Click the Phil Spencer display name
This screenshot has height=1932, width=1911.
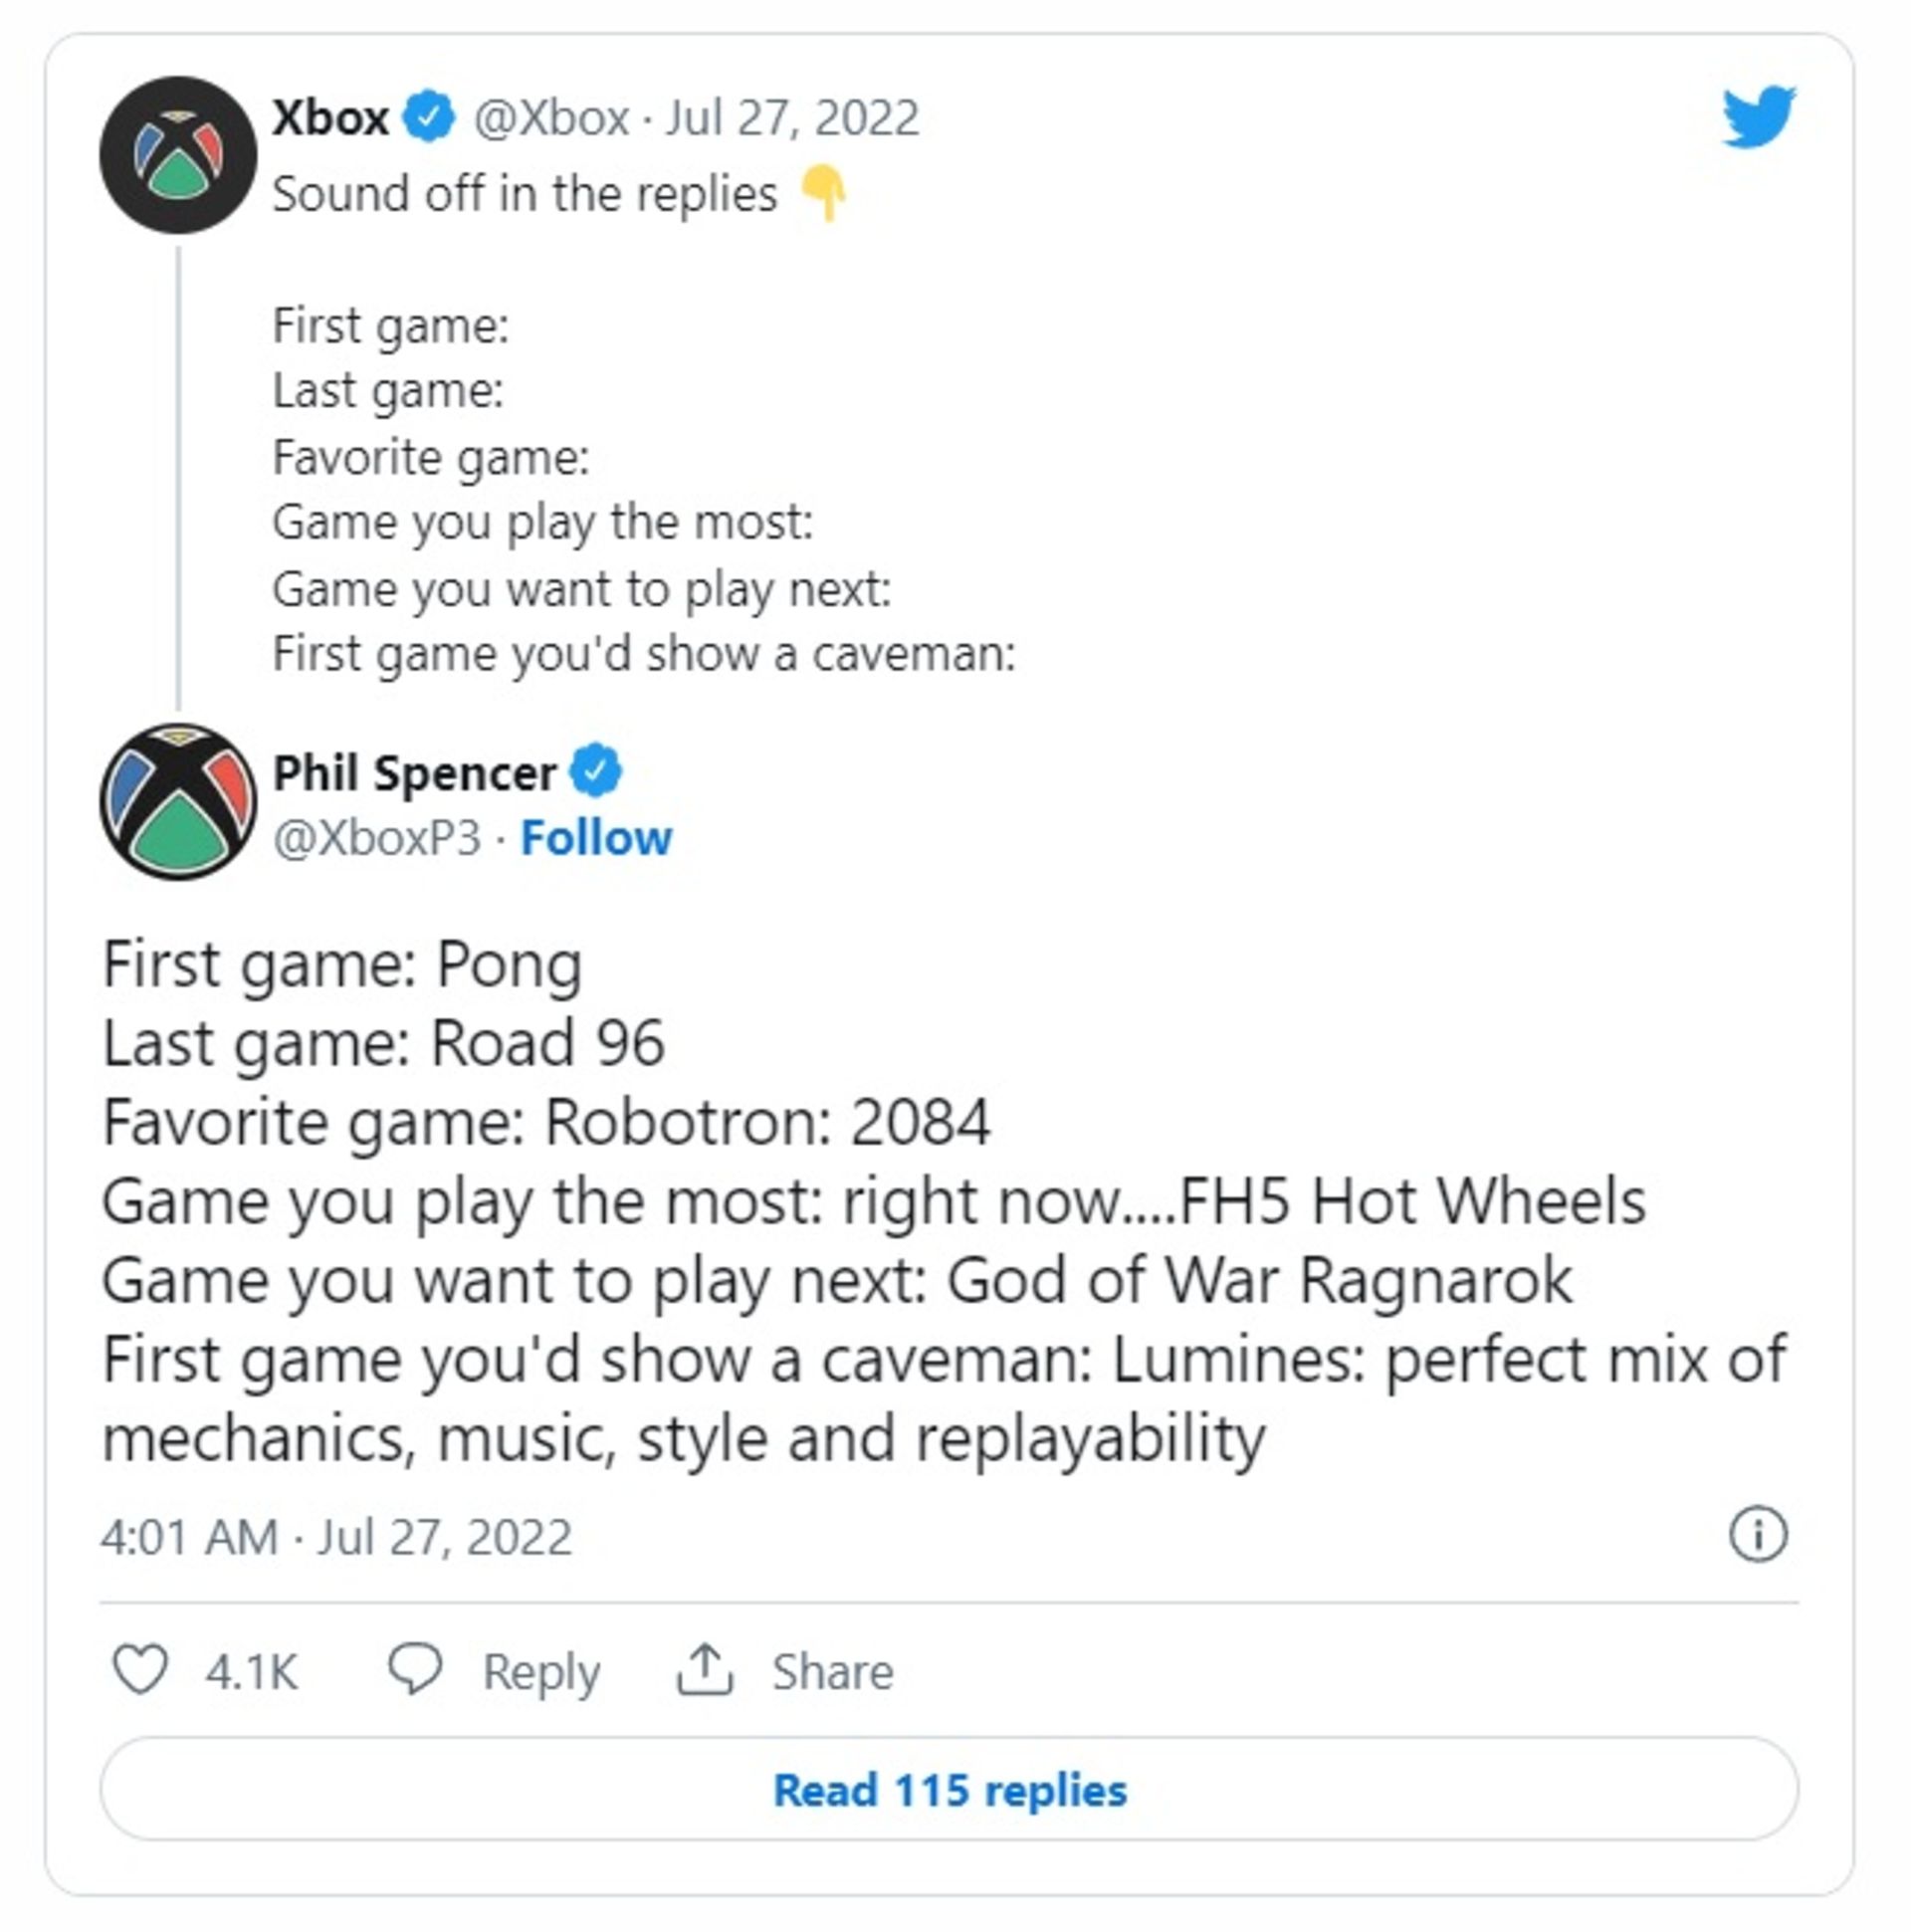pyautogui.click(x=414, y=773)
